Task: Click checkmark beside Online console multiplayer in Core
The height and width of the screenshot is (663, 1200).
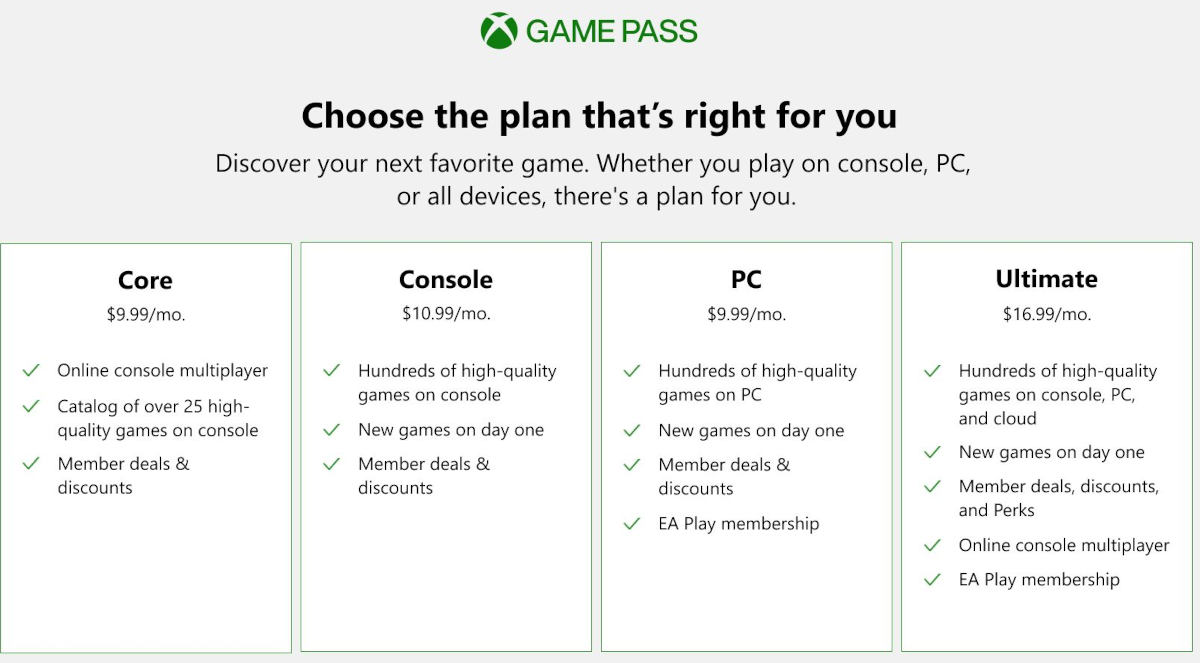Action: 31,371
